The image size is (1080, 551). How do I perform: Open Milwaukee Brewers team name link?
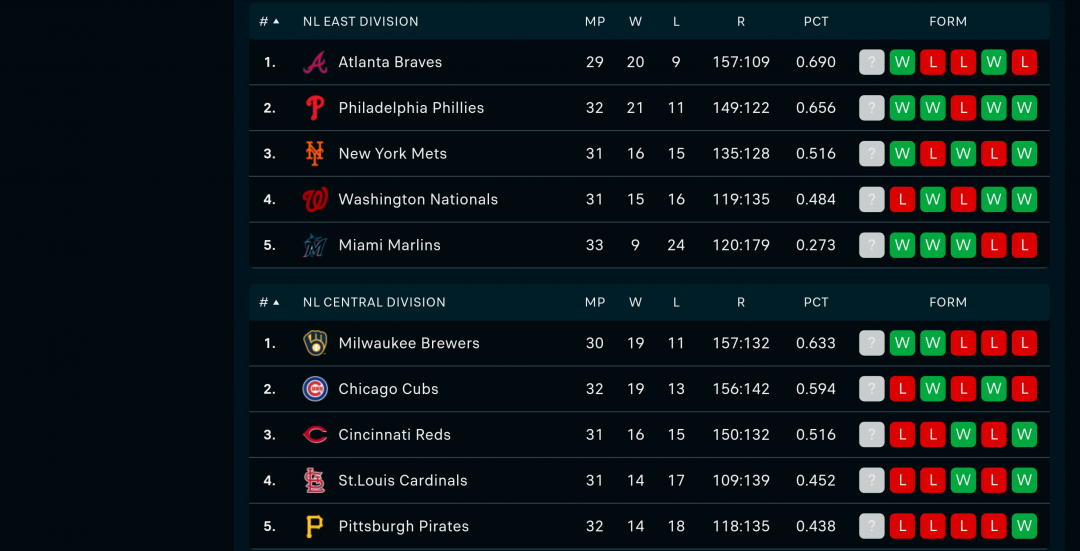pos(409,343)
